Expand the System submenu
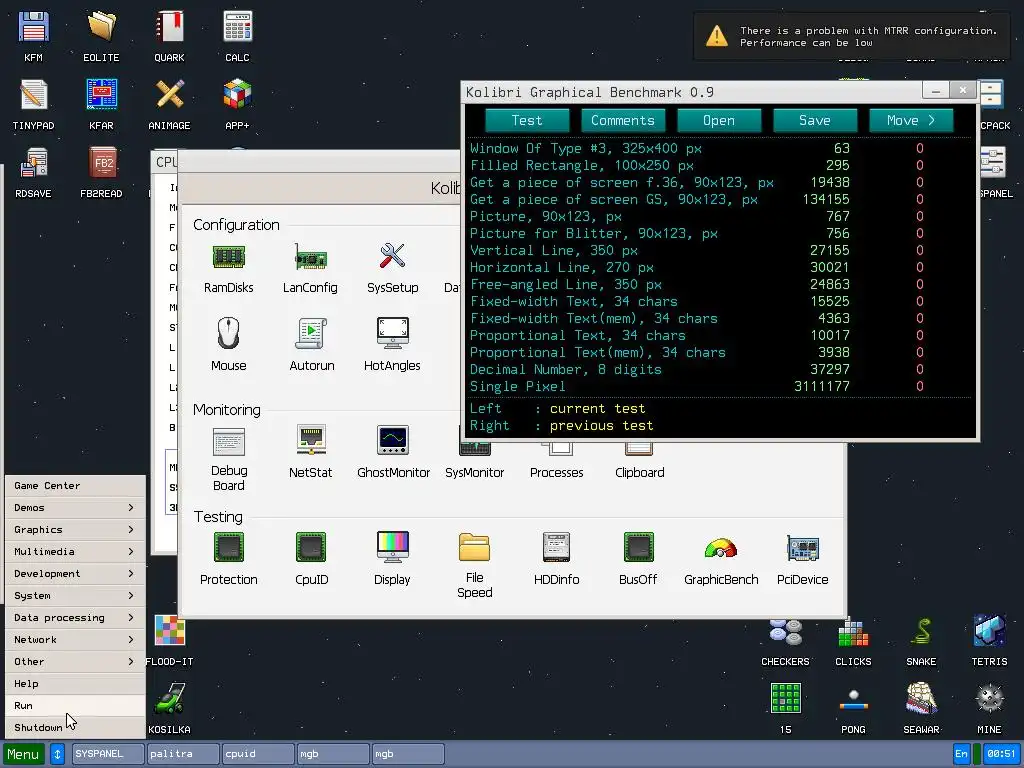 (x=75, y=596)
